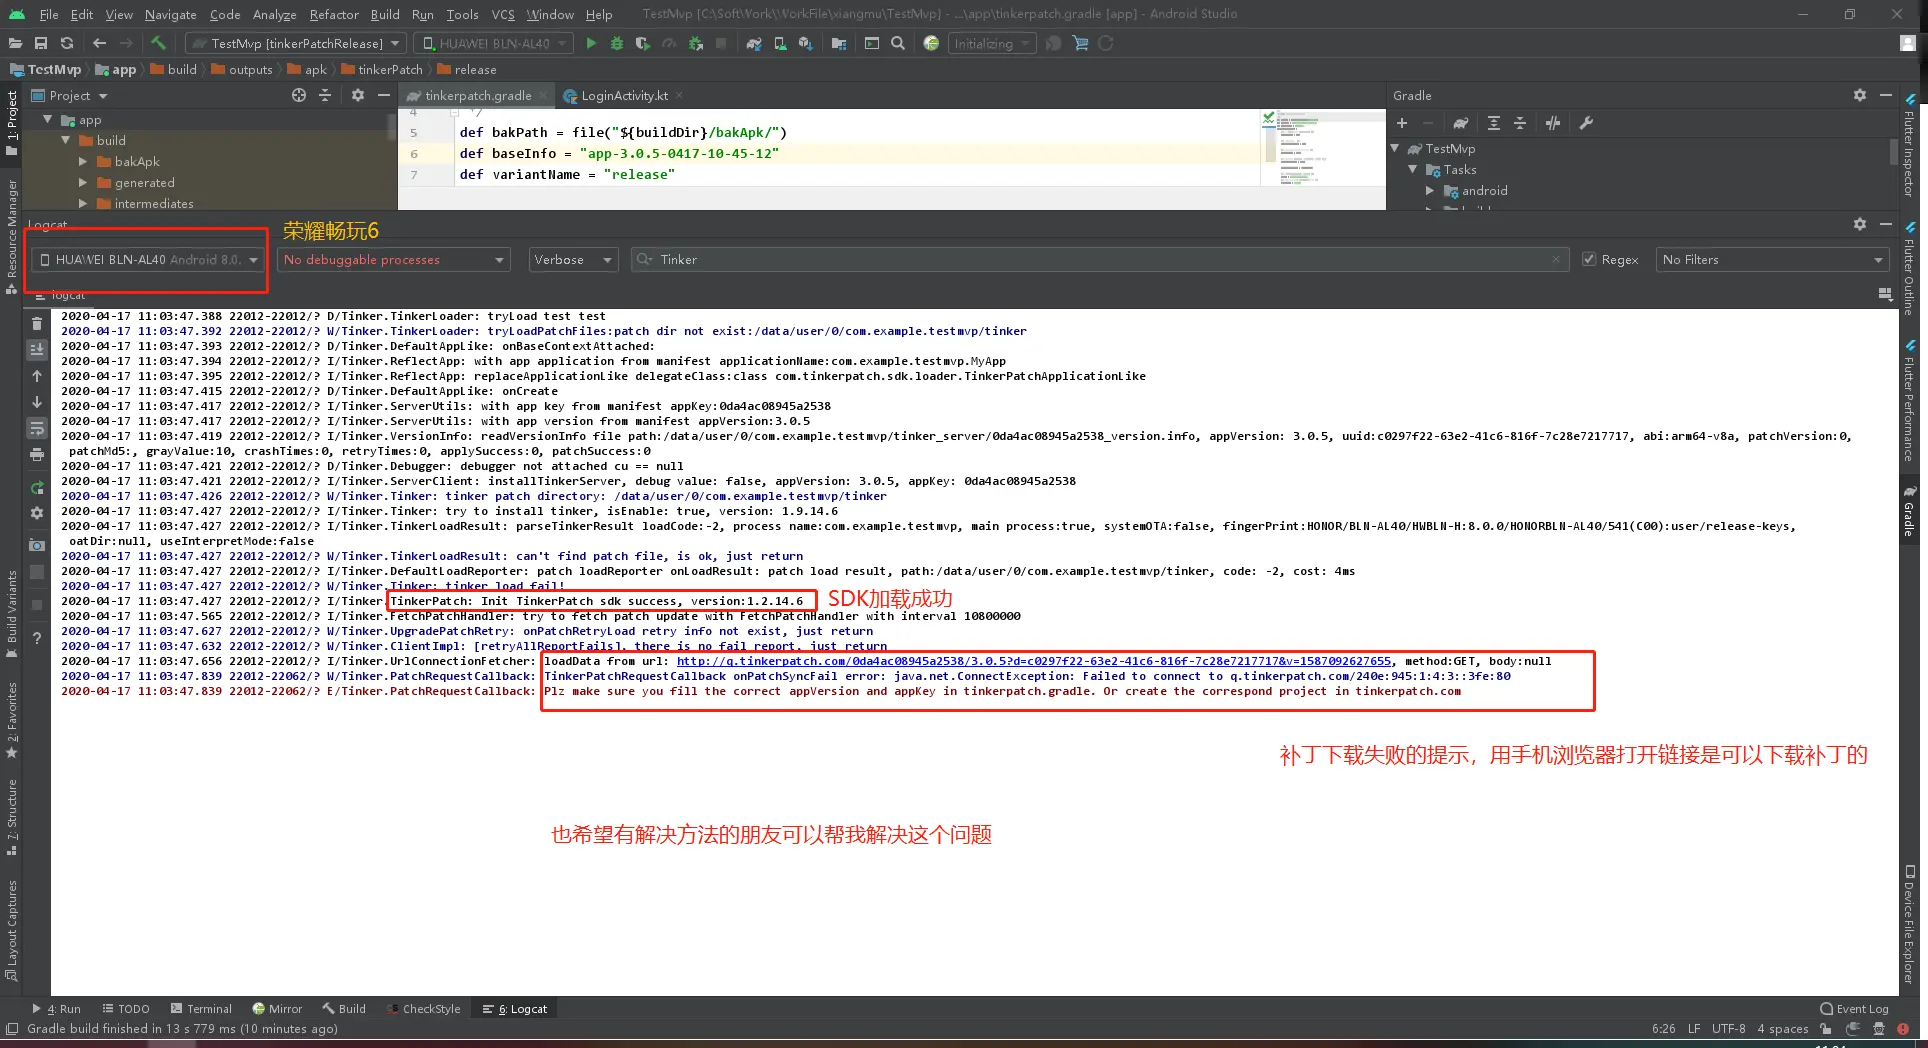Open the TODO tool window tab
The image size is (1928, 1048).
coord(126,1009)
